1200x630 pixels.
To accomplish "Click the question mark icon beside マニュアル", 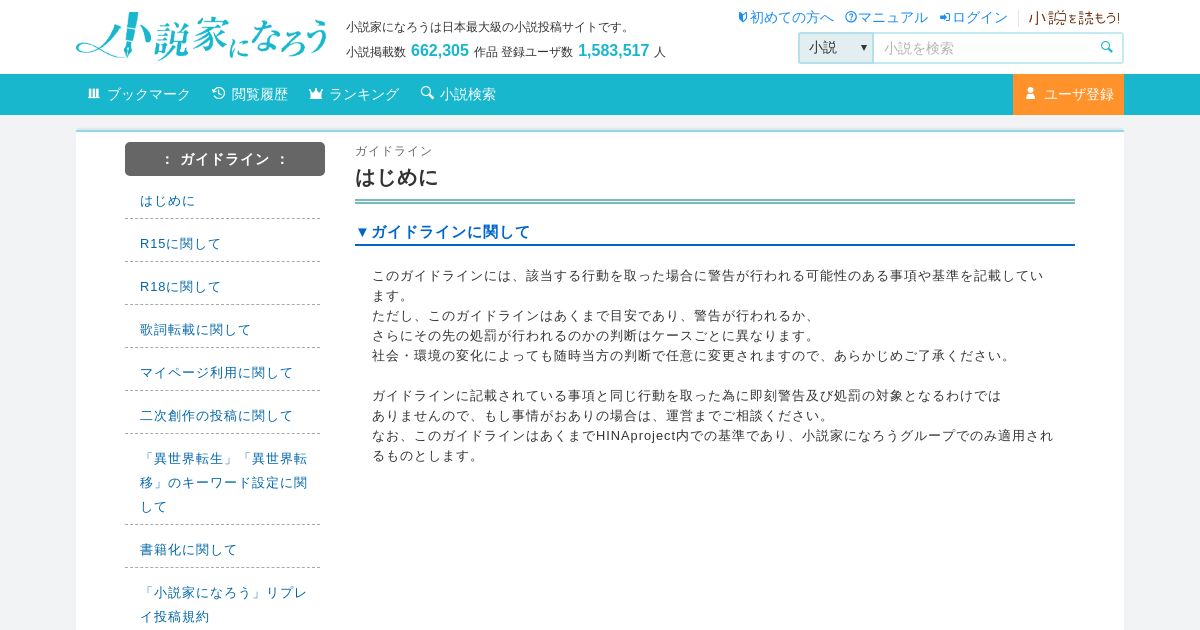I will point(851,17).
